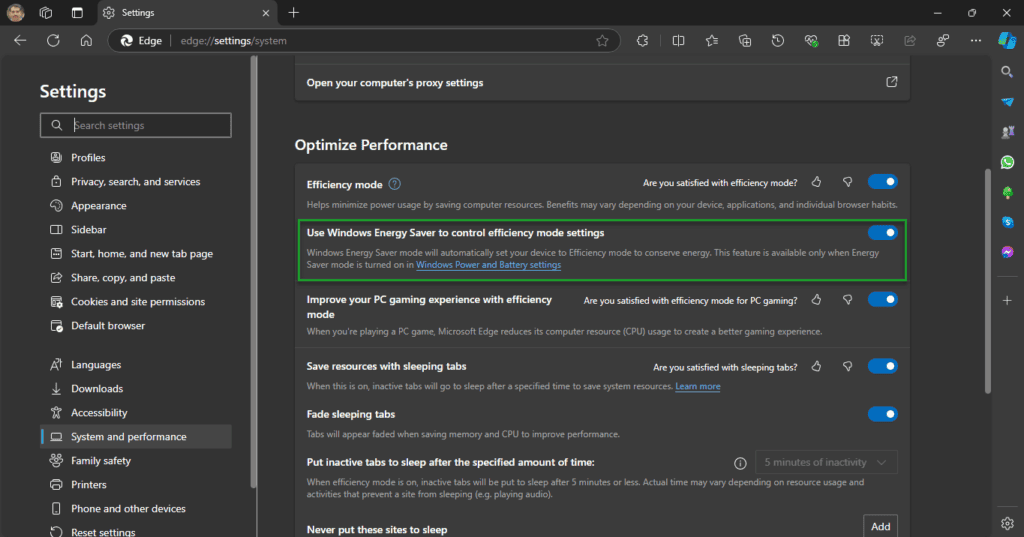The height and width of the screenshot is (537, 1024).
Task: Open the 5 minutes of inactivity dropdown
Action: coord(826,462)
